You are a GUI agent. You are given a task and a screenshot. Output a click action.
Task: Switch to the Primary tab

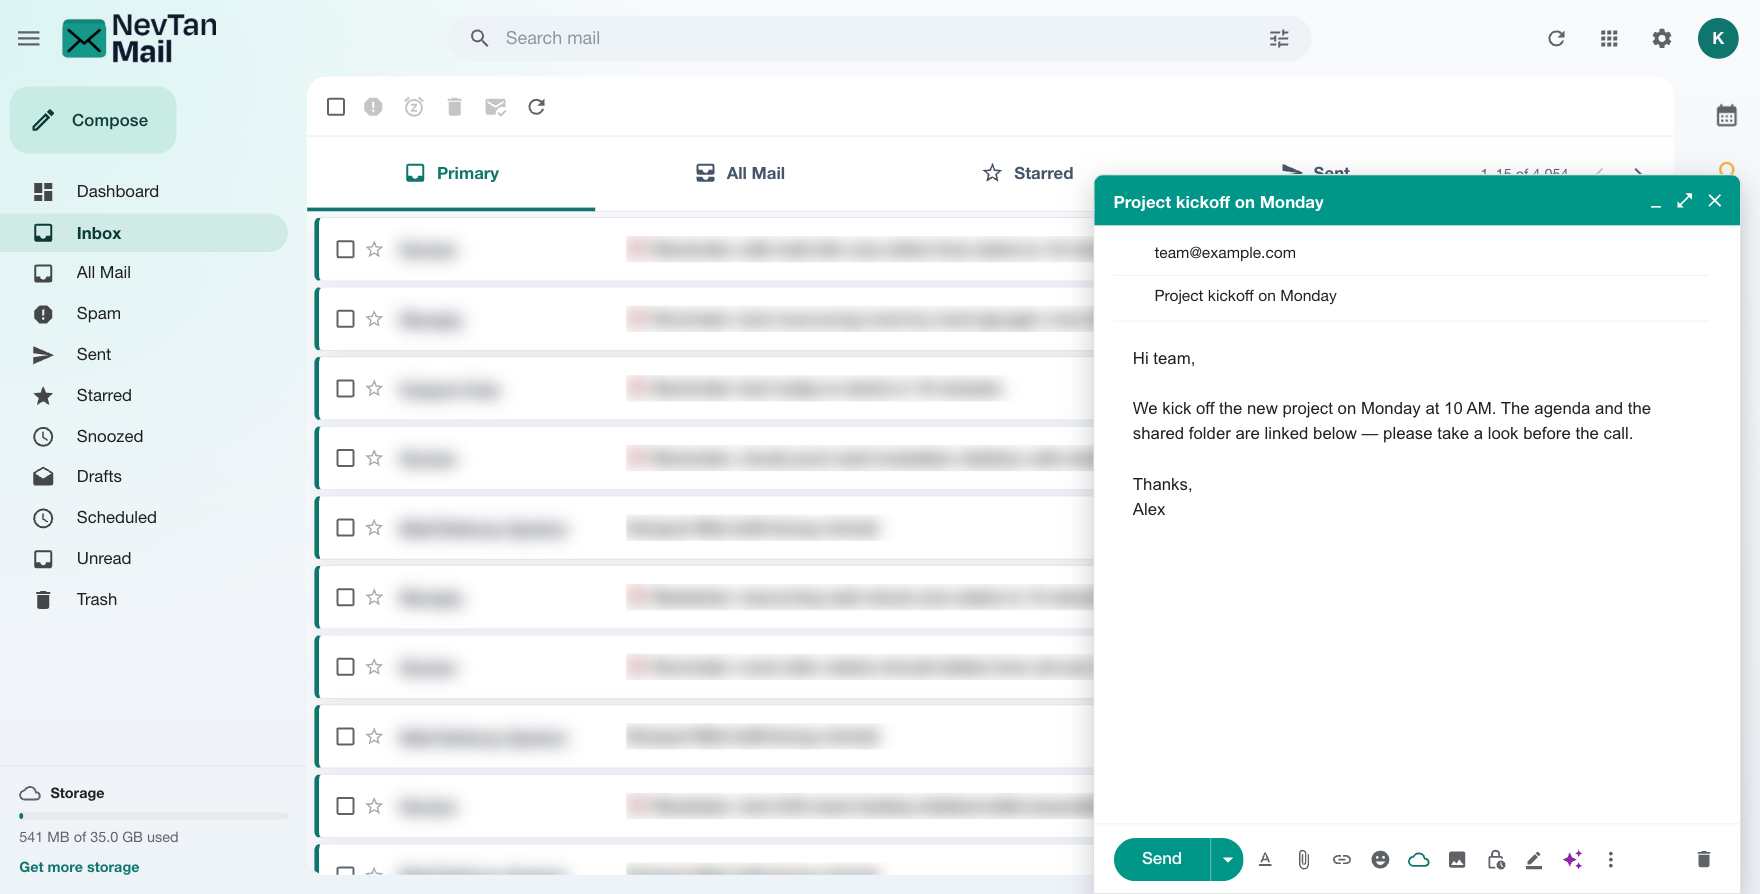click(452, 173)
